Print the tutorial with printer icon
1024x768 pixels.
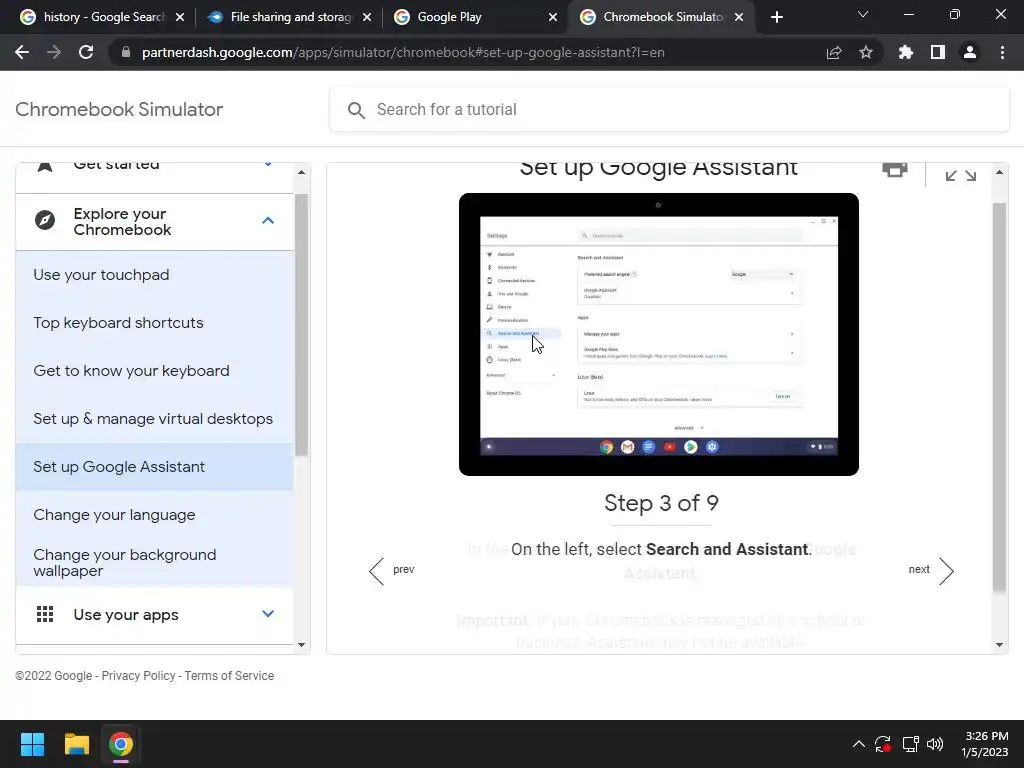pyautogui.click(x=895, y=169)
